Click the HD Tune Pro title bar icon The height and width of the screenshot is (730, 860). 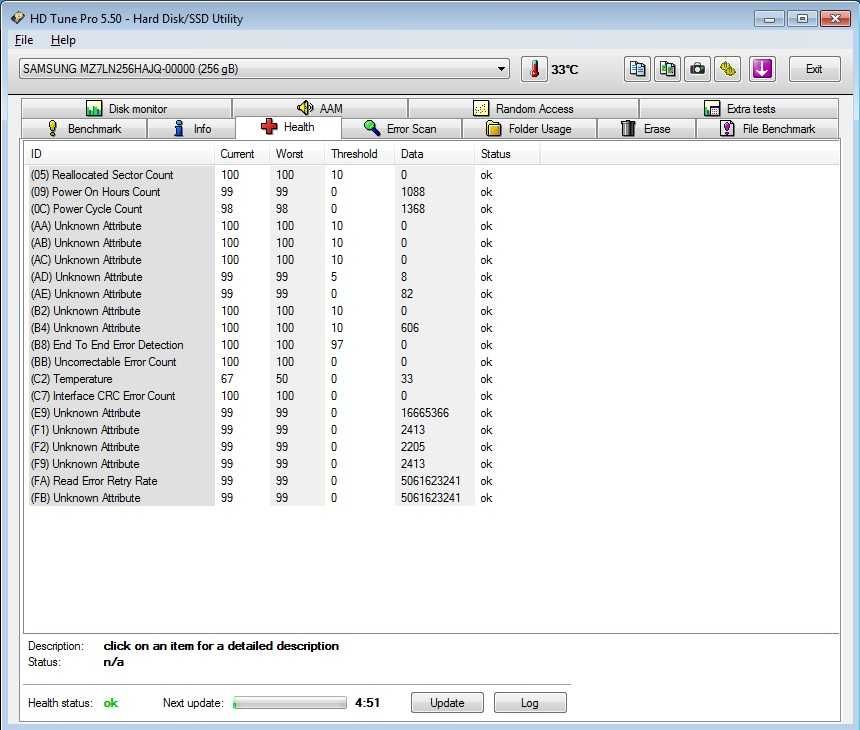[18, 18]
